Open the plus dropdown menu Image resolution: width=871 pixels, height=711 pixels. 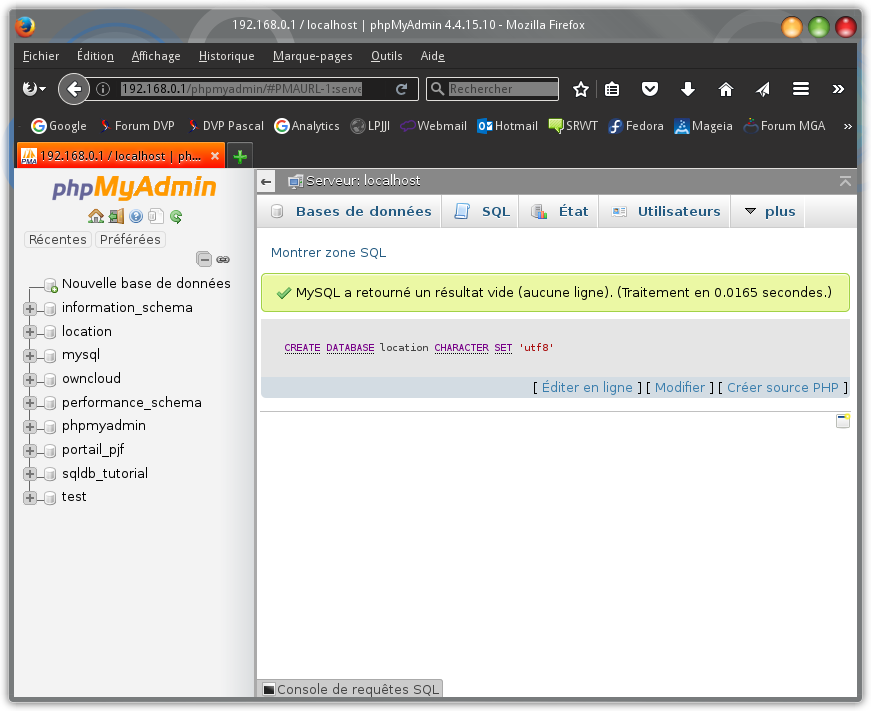pyautogui.click(x=769, y=212)
